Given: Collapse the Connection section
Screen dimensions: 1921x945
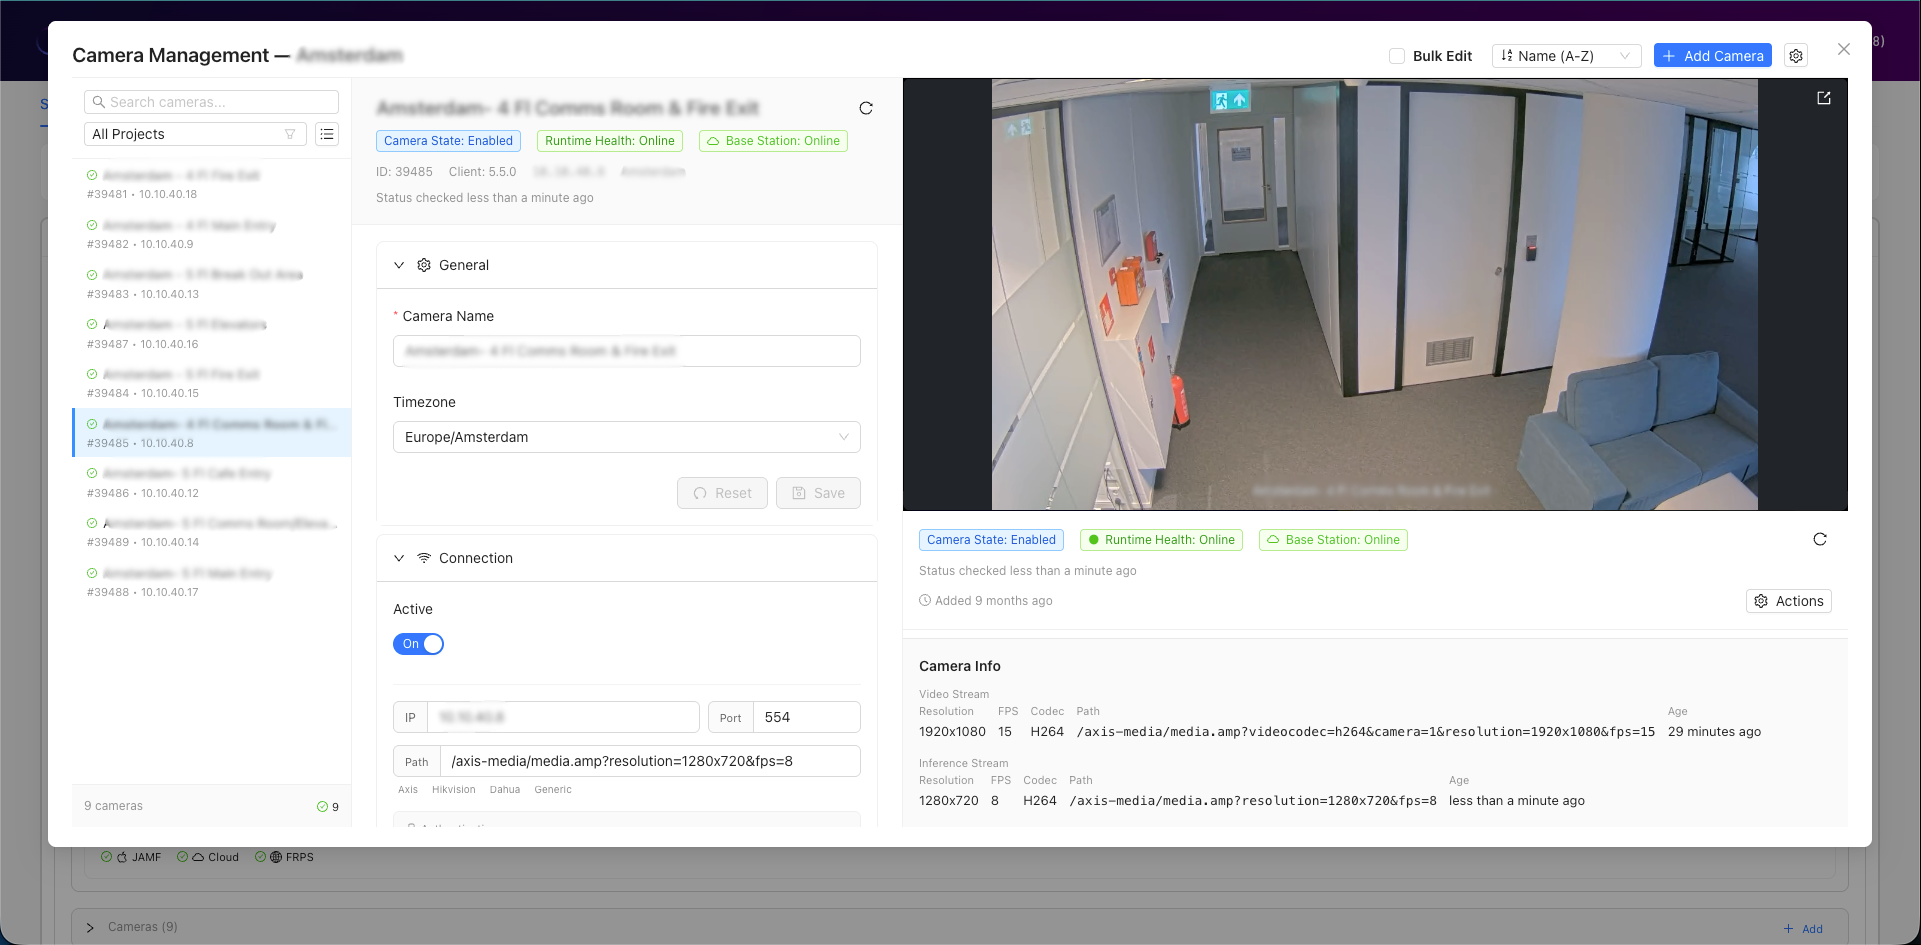Looking at the screenshot, I should click(x=399, y=558).
